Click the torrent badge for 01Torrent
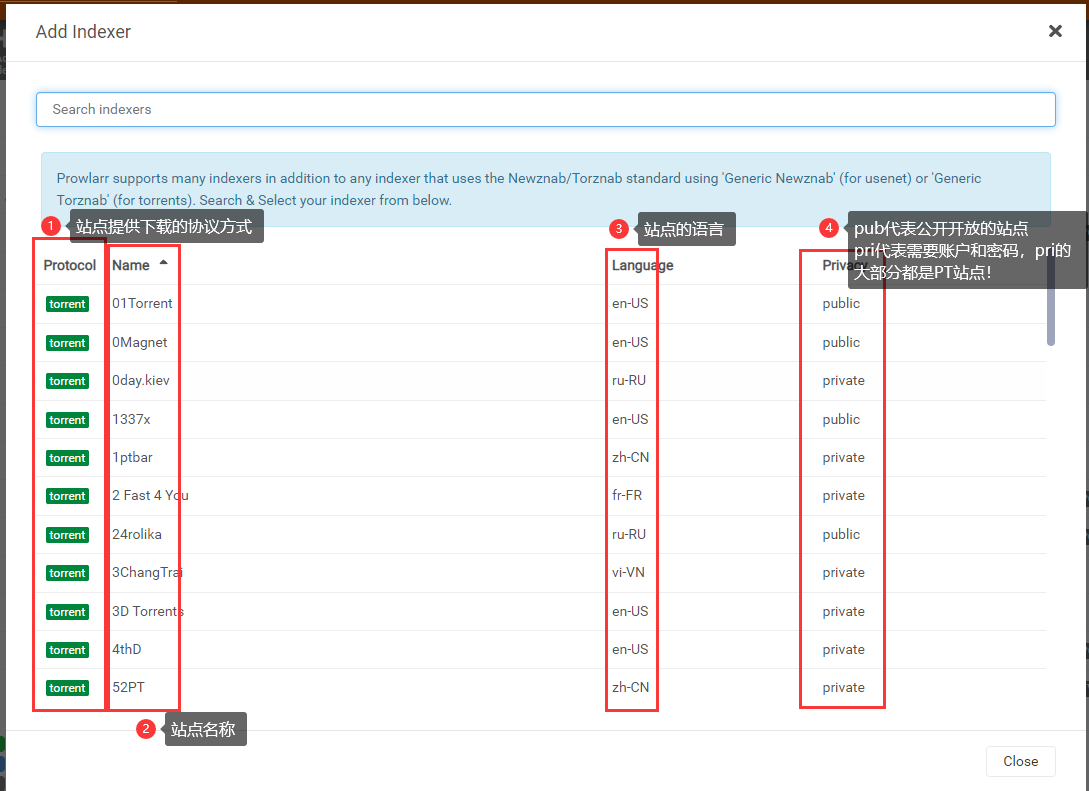 pyautogui.click(x=67, y=304)
